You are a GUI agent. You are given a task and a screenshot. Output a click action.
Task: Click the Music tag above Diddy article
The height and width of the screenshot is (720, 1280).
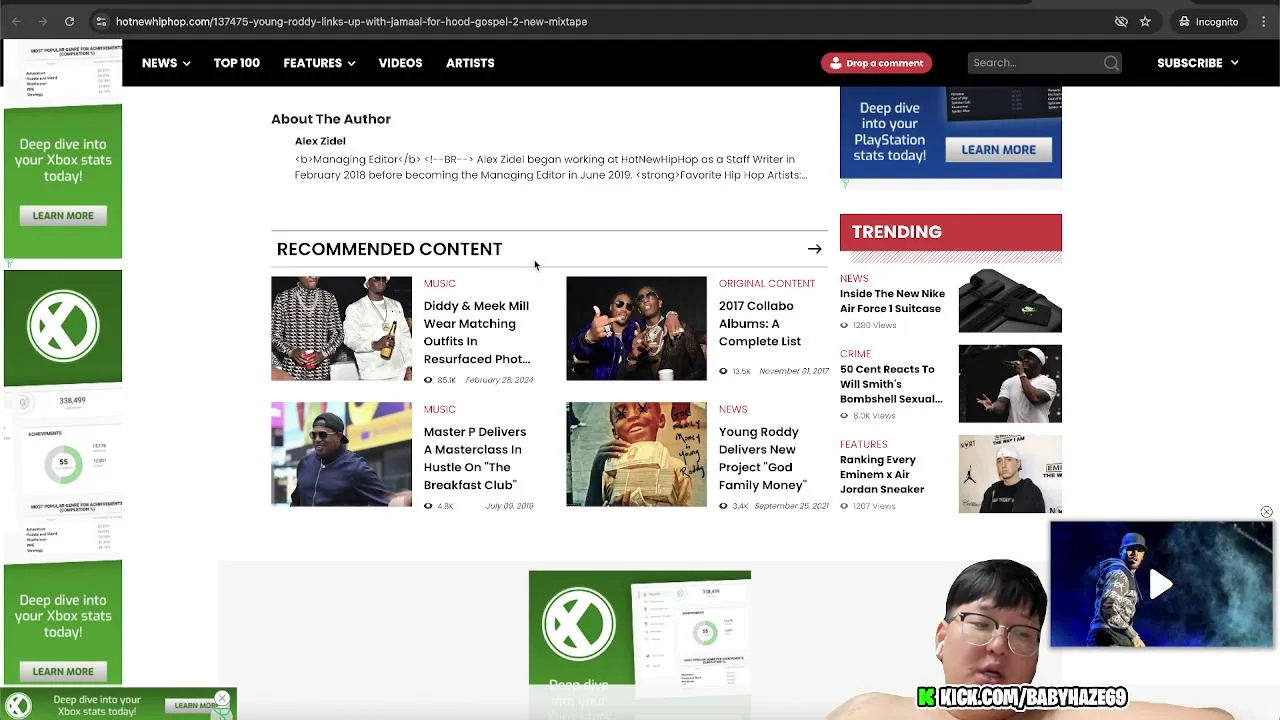point(439,283)
